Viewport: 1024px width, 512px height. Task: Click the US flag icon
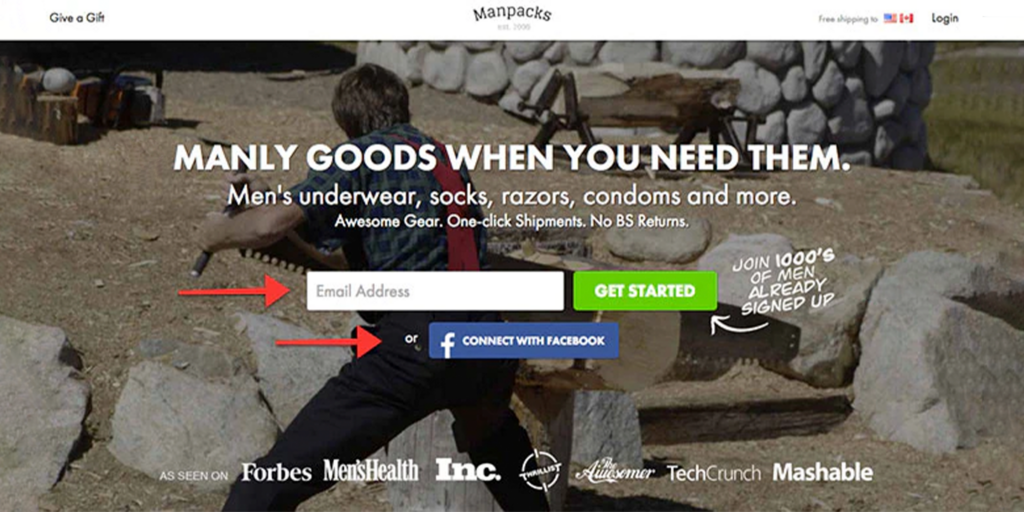[890, 18]
